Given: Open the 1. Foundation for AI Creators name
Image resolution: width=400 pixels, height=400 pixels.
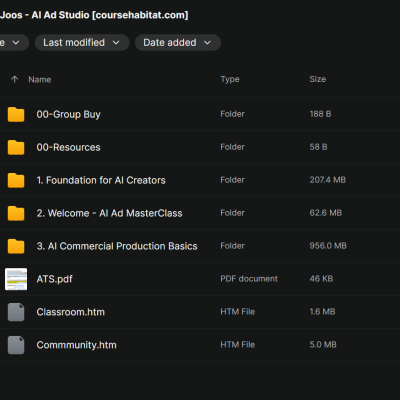Looking at the screenshot, I should (x=101, y=180).
